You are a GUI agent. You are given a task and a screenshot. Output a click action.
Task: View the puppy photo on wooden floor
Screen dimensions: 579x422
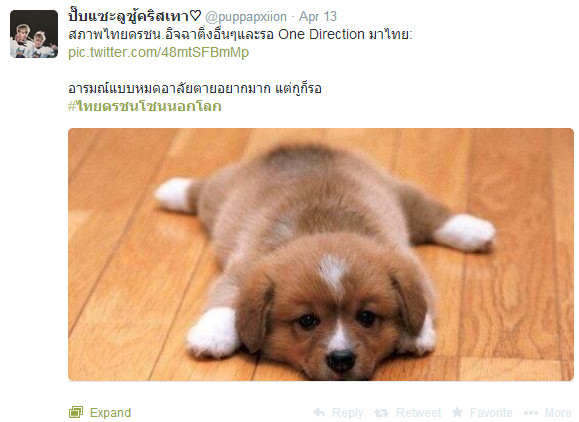[321, 254]
